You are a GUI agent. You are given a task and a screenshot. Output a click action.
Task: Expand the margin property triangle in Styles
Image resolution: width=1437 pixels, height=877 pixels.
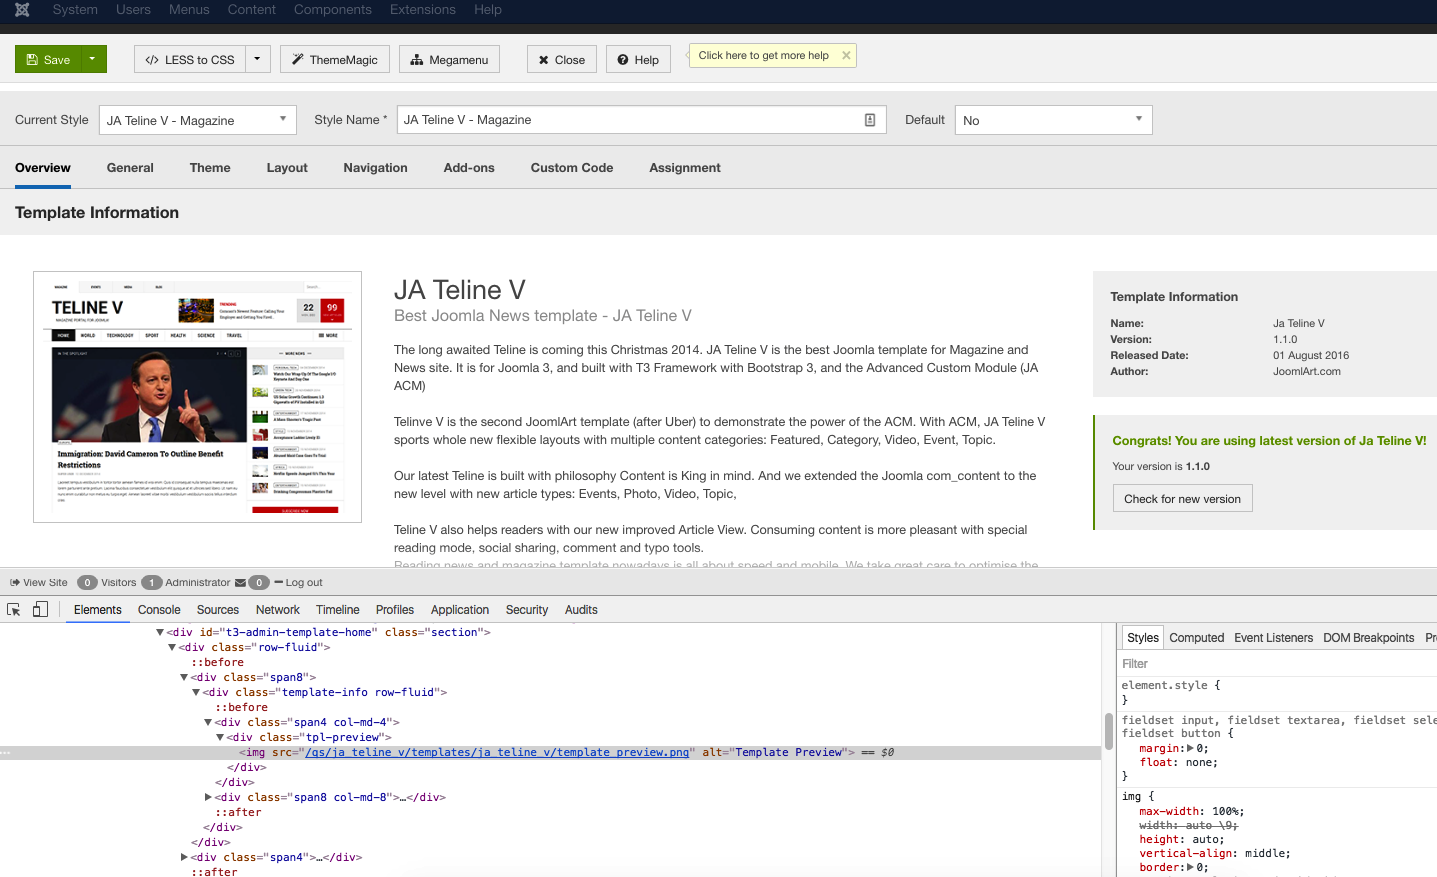click(x=1190, y=748)
